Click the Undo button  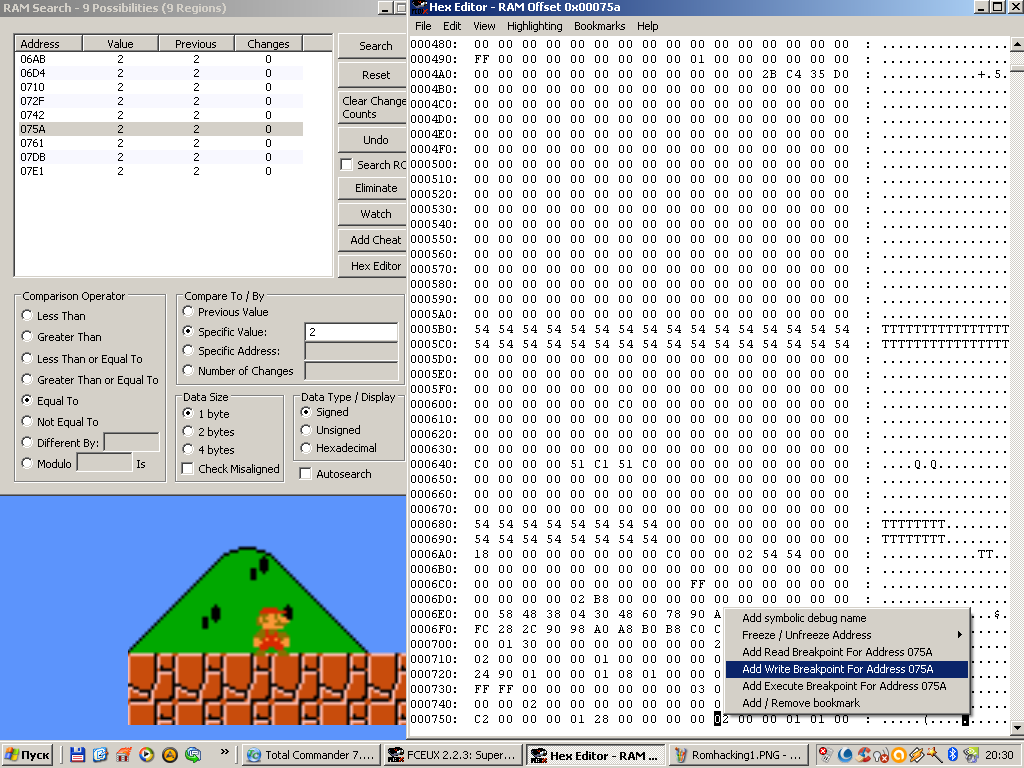(x=375, y=140)
